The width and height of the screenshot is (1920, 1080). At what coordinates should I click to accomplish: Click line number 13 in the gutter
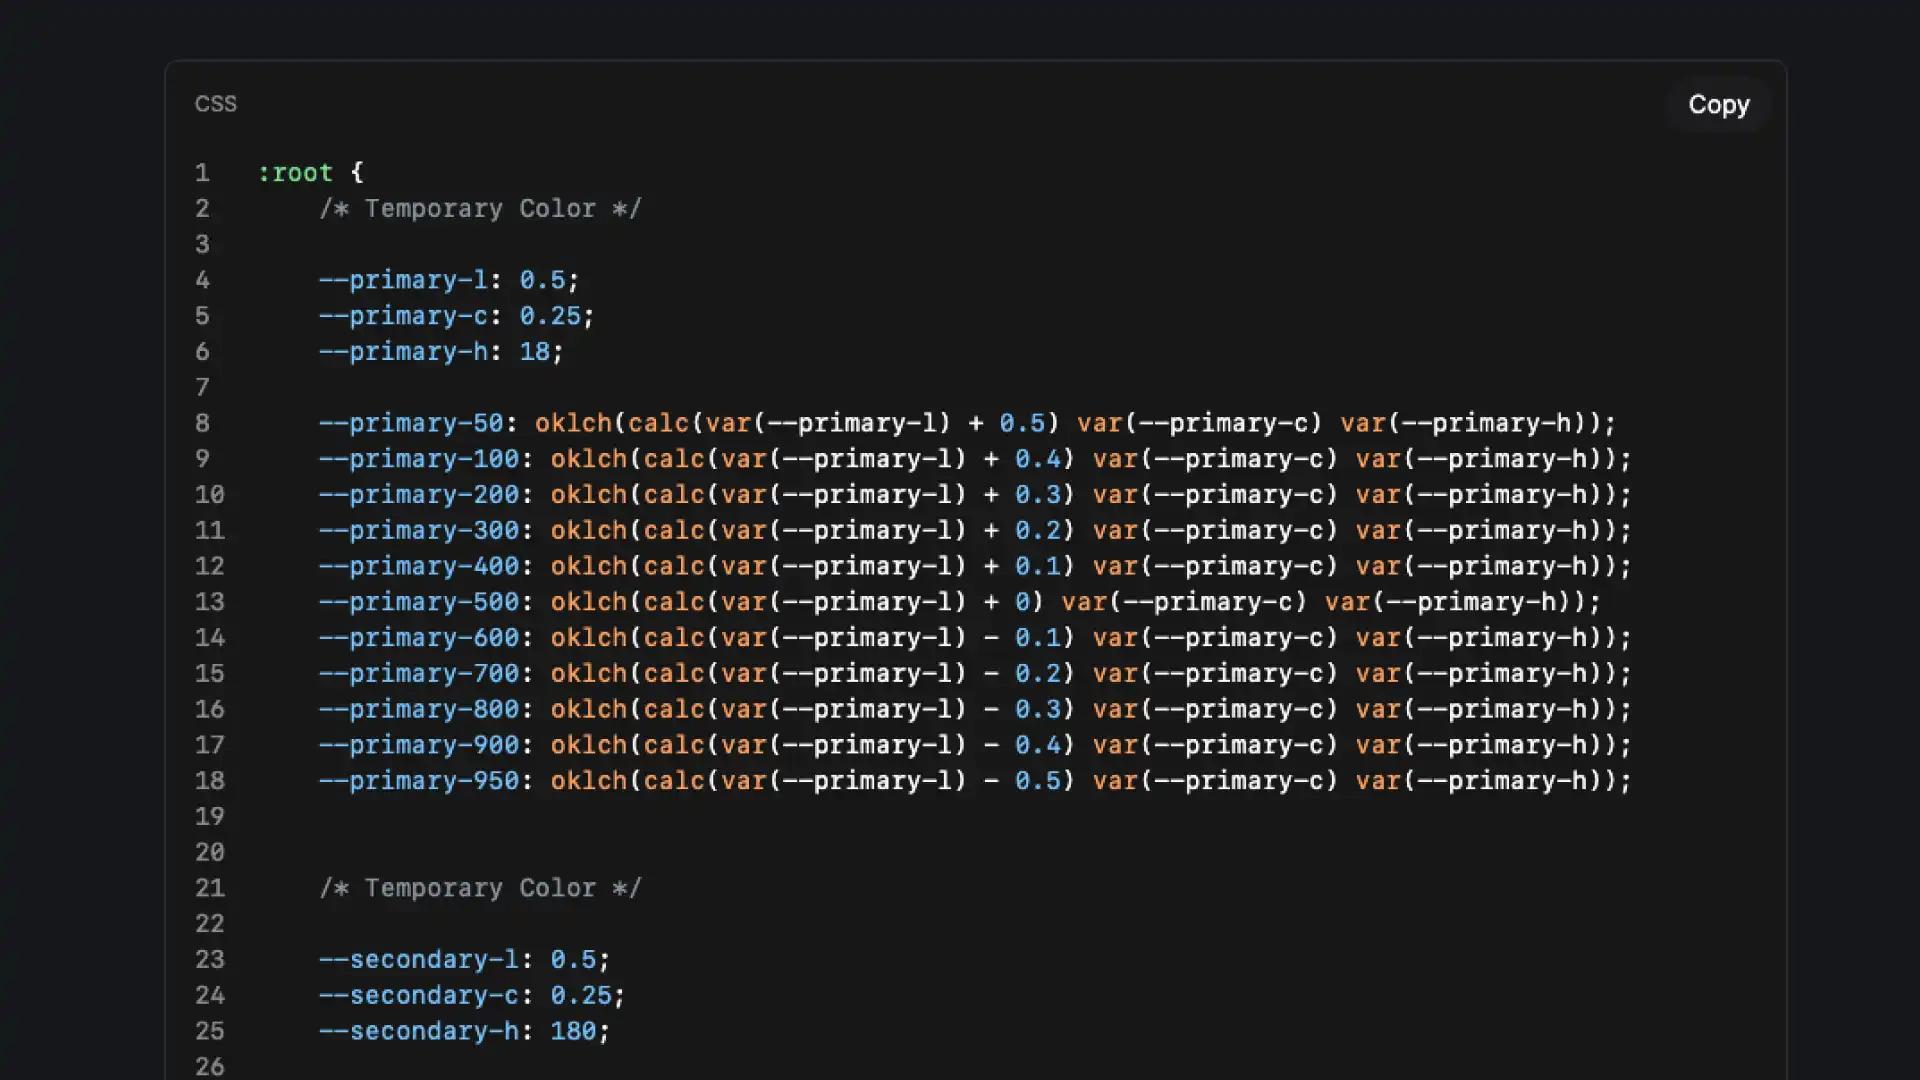point(210,602)
